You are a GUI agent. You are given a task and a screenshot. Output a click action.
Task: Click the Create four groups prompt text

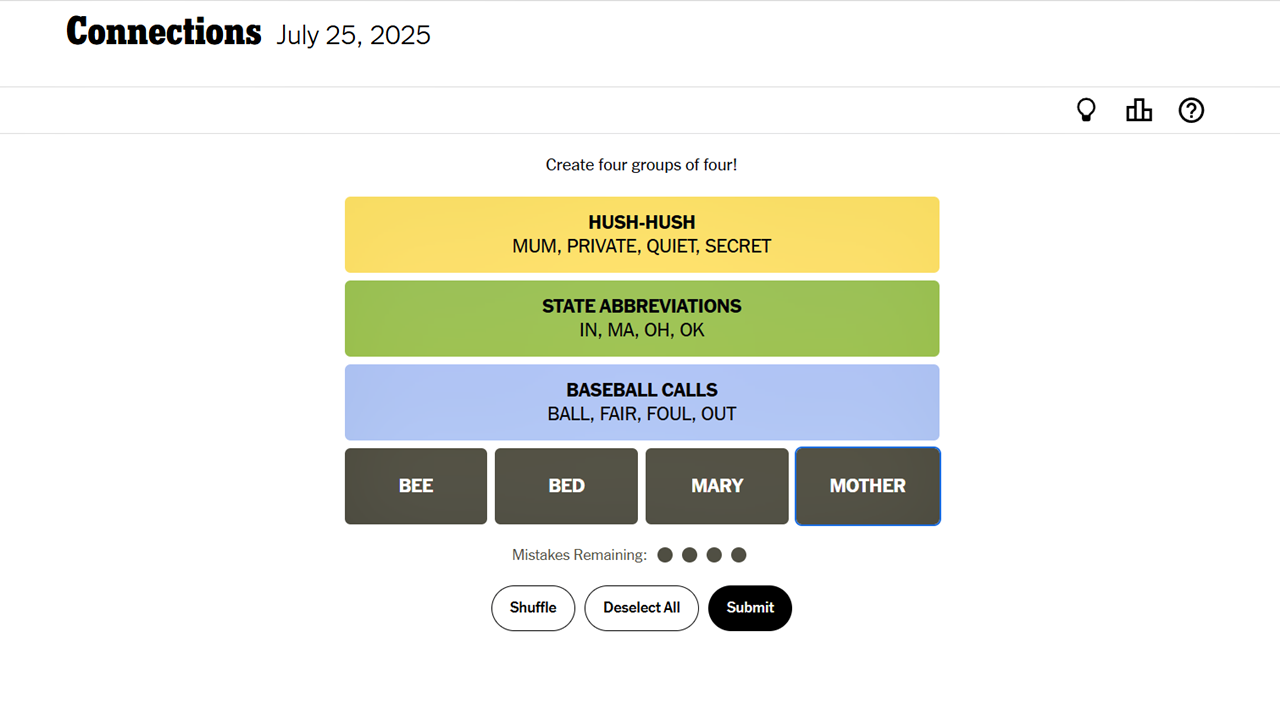tap(641, 164)
